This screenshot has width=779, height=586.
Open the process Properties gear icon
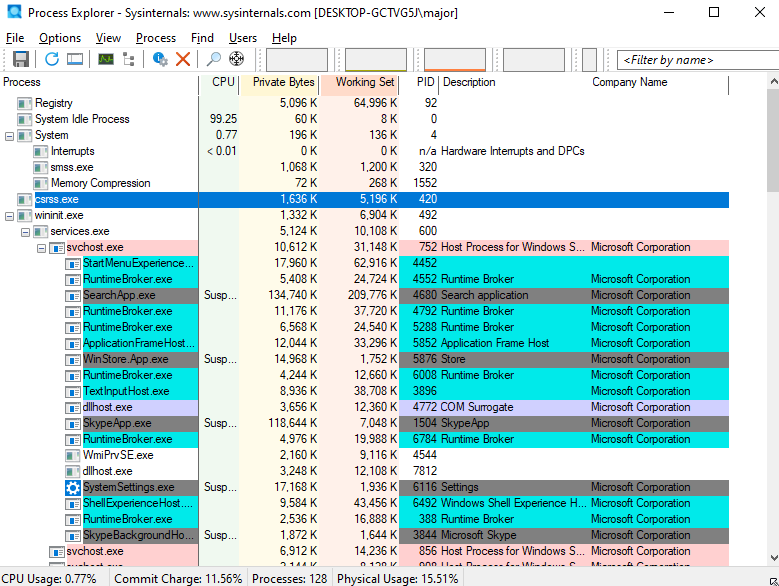click(x=160, y=60)
